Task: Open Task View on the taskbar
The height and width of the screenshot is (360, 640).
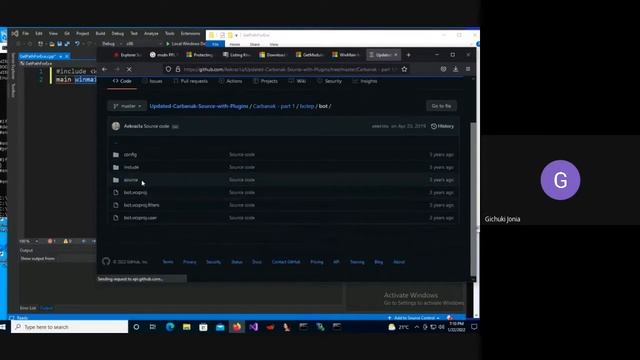Action: click(x=153, y=327)
